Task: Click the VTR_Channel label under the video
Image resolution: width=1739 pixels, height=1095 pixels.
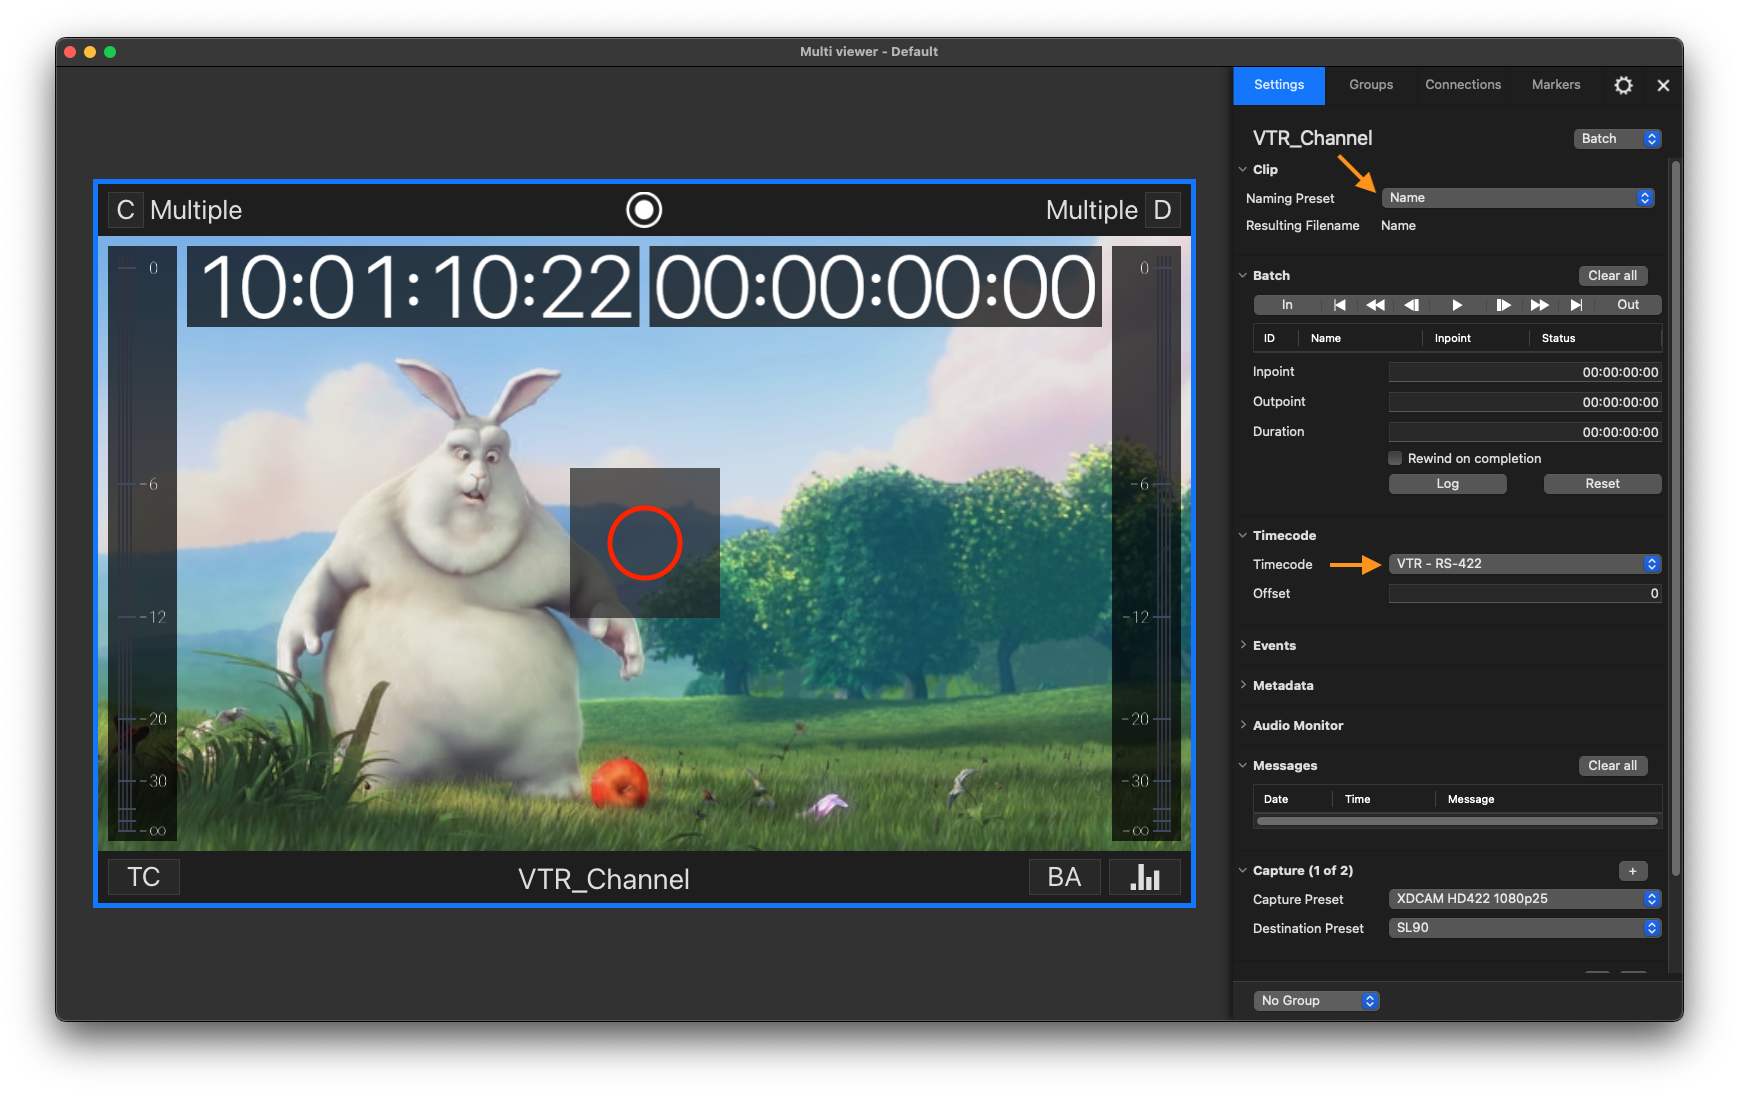Action: (x=604, y=879)
